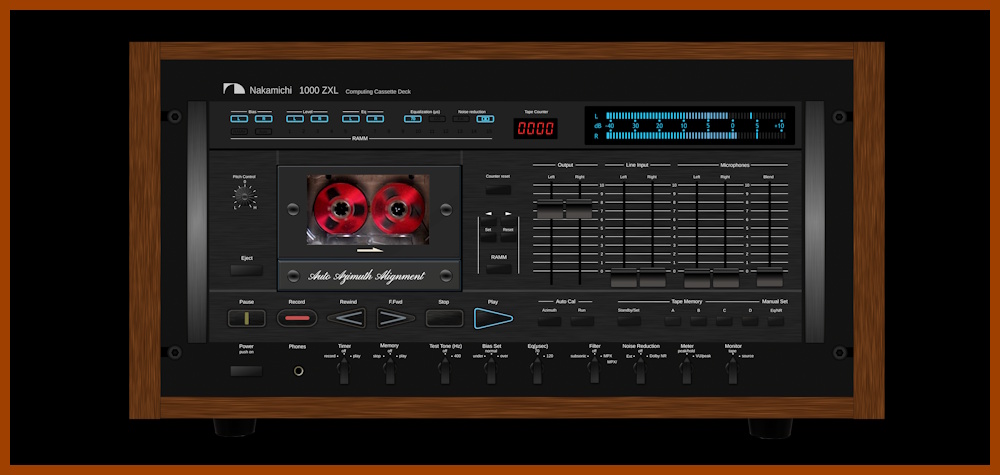Toggle the Meter peak hold/VU peak switch
Viewport: 1000px width, 475px height.
point(686,370)
